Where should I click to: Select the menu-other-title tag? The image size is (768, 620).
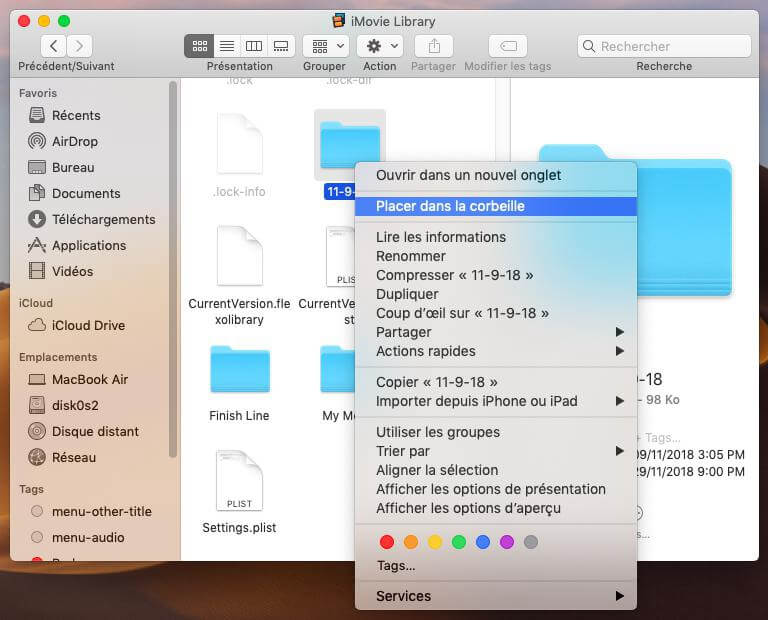(x=93, y=511)
